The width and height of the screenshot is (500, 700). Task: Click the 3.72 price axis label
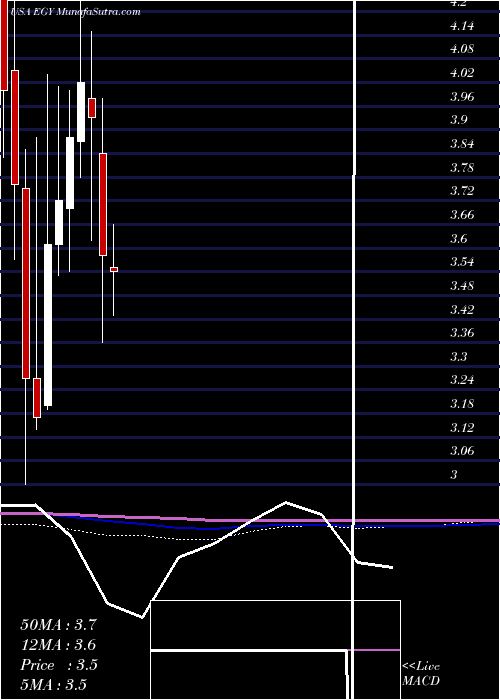coord(462,191)
